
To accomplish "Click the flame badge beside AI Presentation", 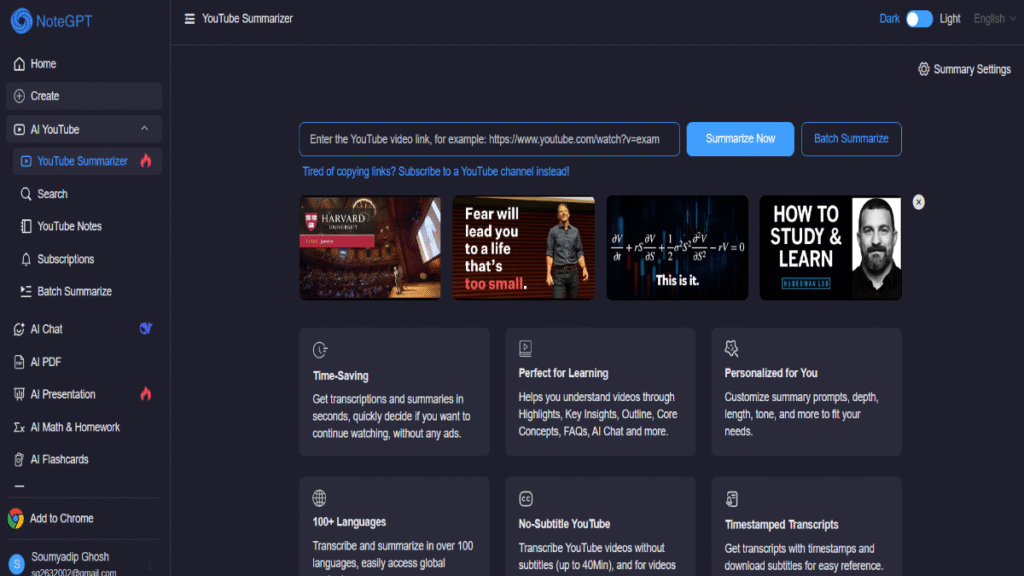I will (x=146, y=394).
